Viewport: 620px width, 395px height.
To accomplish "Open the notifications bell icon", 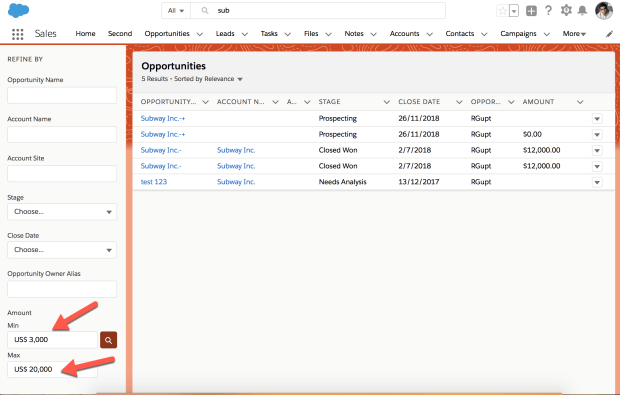I will (582, 11).
